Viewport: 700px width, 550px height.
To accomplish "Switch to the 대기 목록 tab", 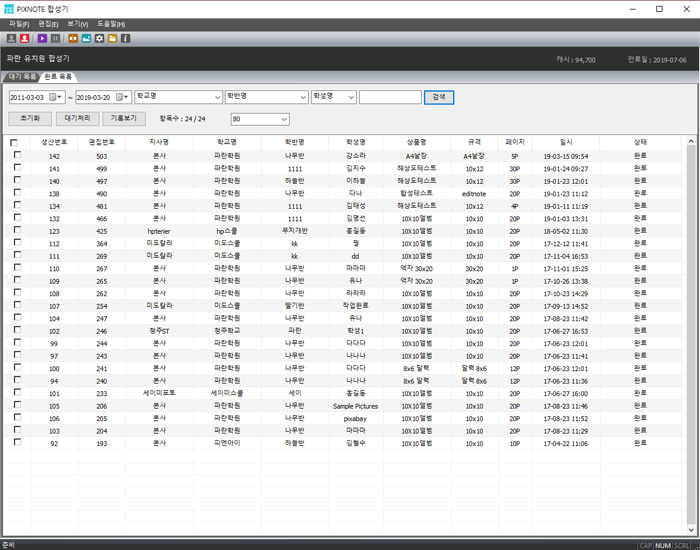I will (x=22, y=76).
